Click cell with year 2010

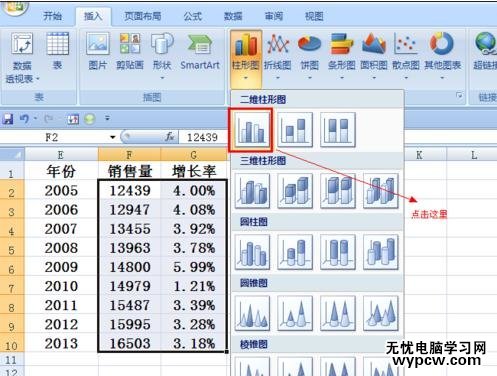point(61,286)
